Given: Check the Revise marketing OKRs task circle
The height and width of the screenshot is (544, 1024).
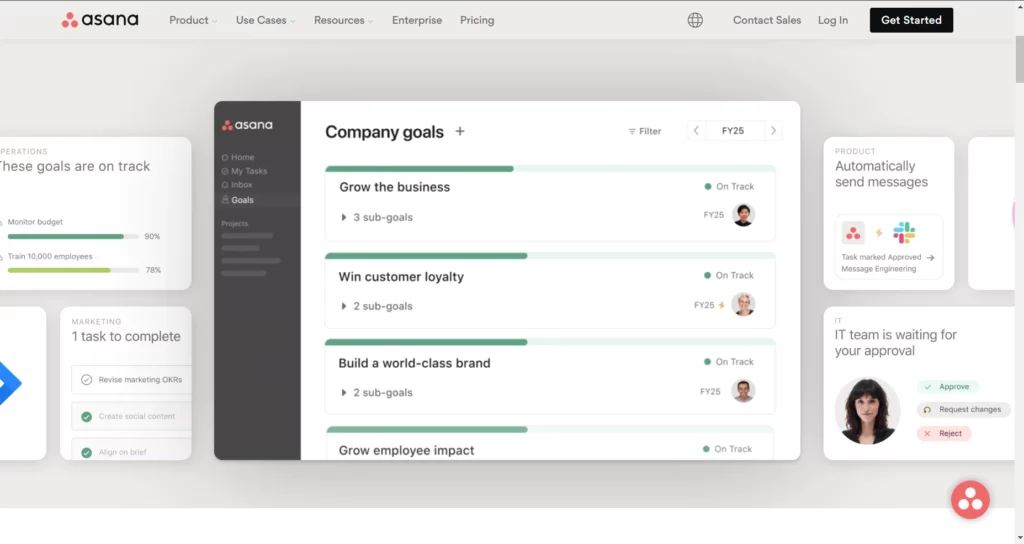Looking at the screenshot, I should [x=87, y=380].
